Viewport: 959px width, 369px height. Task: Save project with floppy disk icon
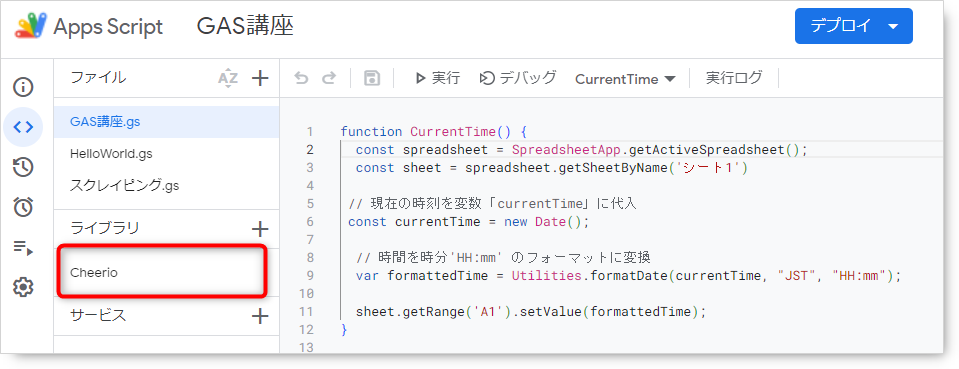[x=372, y=78]
